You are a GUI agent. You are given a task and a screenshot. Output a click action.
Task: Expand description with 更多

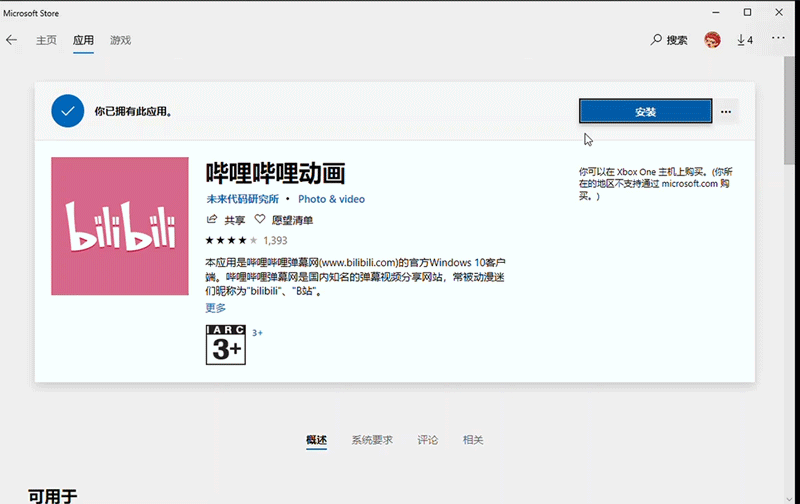pyautogui.click(x=215, y=308)
